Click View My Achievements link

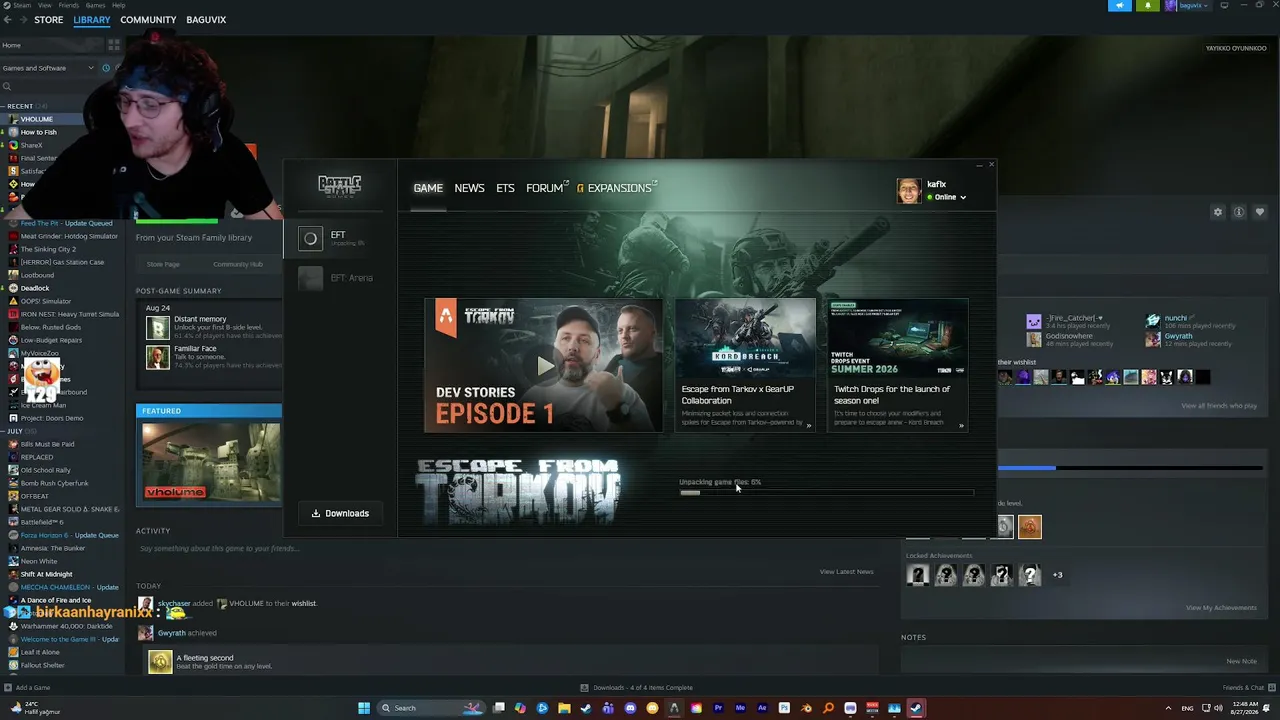coord(1221,608)
